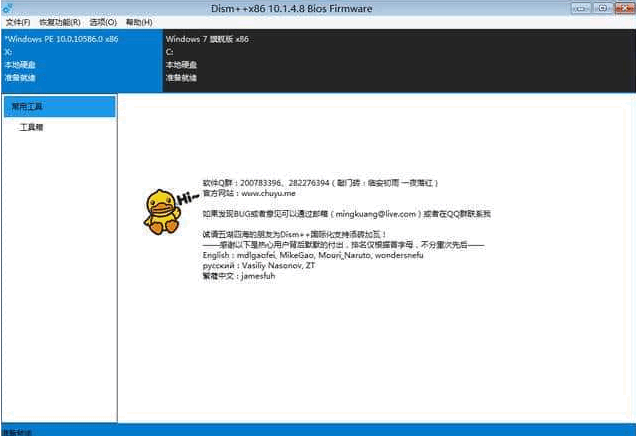Click the Dism++ app icon in title bar

click(7, 8)
